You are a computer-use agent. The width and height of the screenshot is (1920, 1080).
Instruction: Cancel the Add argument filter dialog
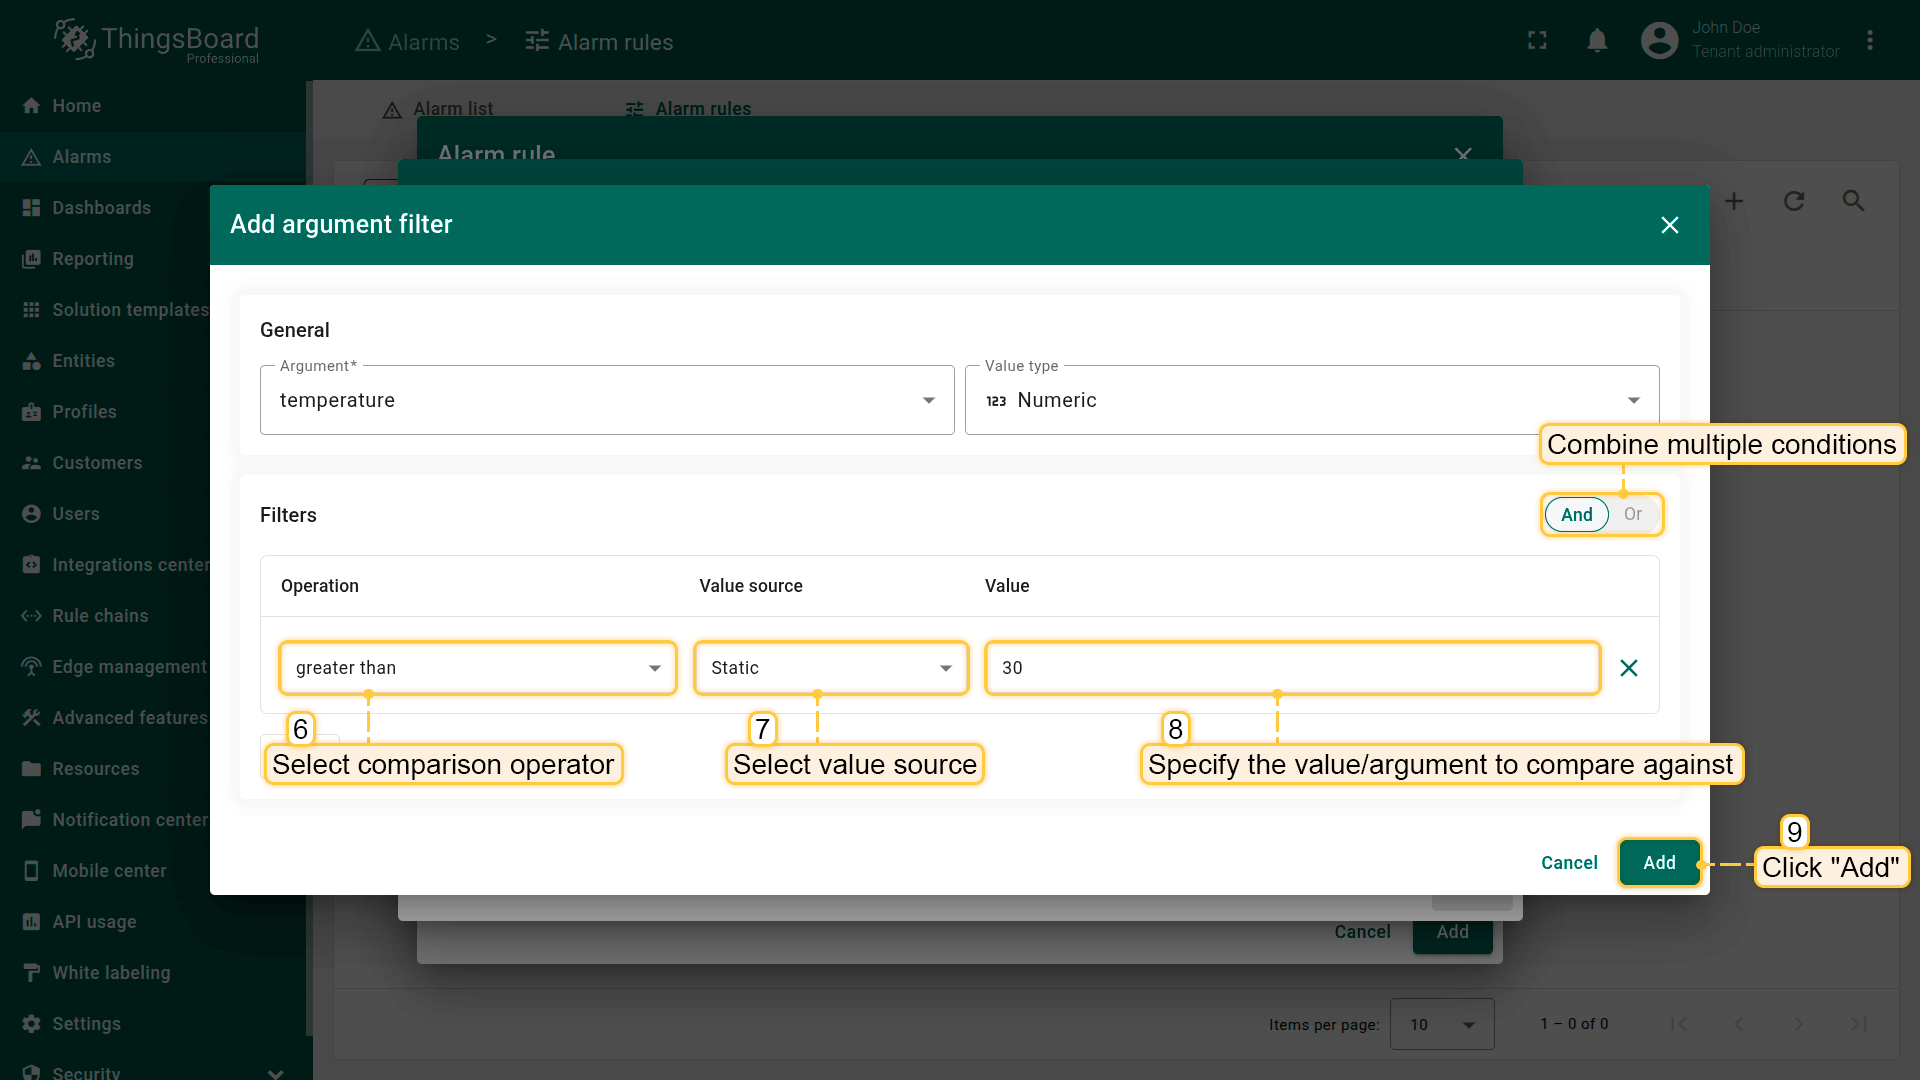1569,863
